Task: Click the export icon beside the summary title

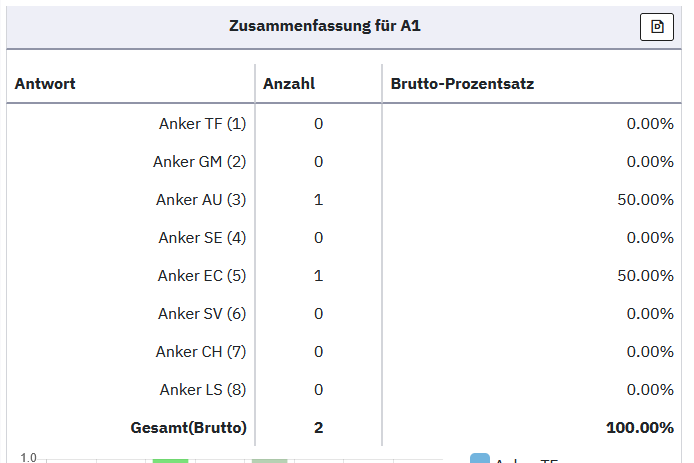Action: tap(657, 27)
